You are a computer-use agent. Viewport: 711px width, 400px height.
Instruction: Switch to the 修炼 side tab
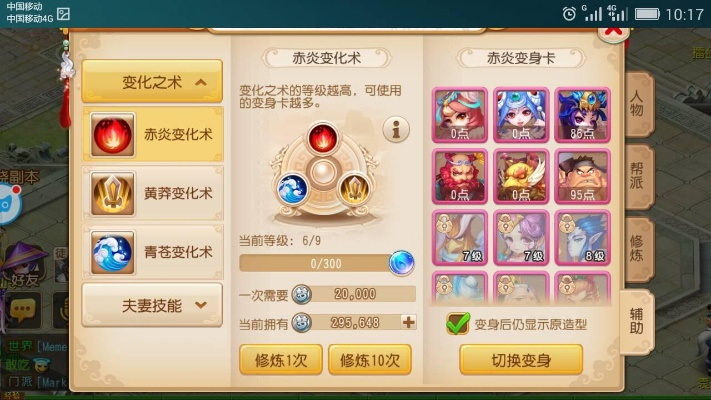[x=638, y=249]
